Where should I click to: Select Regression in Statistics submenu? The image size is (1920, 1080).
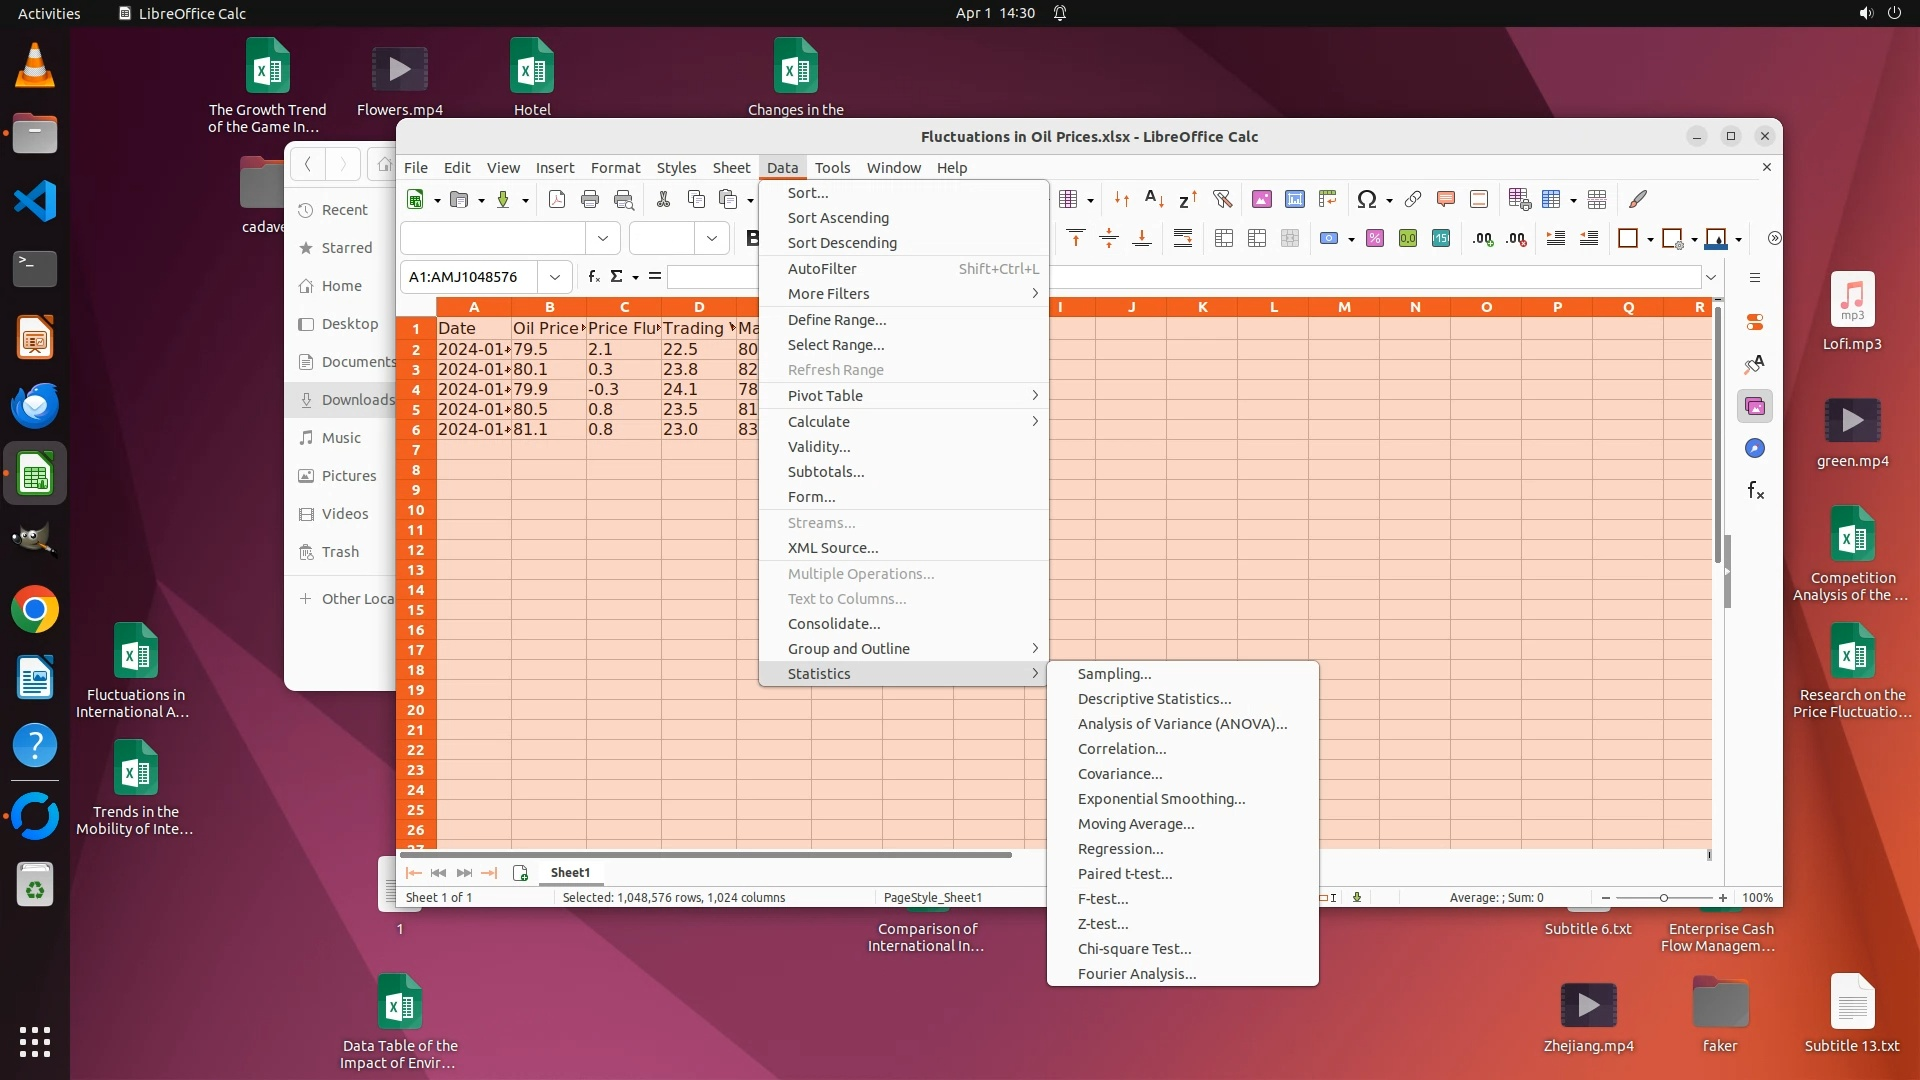click(1120, 849)
